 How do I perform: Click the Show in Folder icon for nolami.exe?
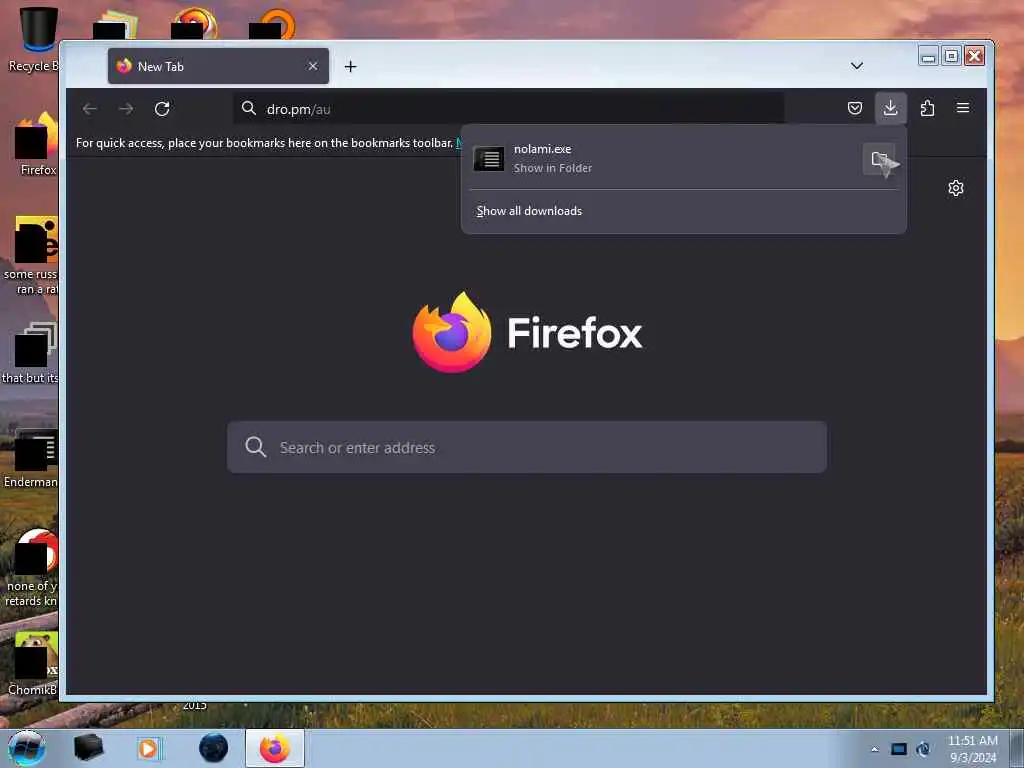pos(879,159)
